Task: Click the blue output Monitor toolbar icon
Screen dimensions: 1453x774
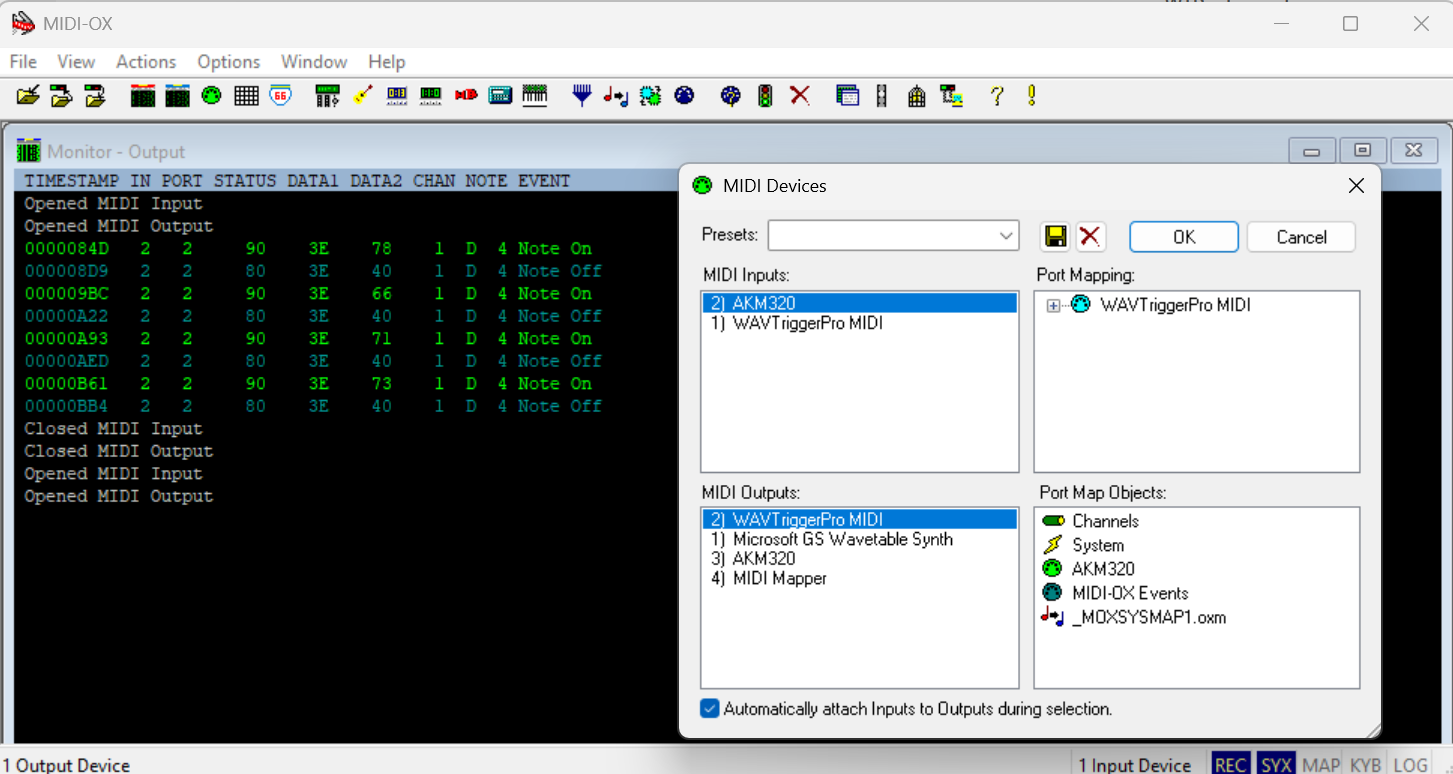Action: pos(177,96)
